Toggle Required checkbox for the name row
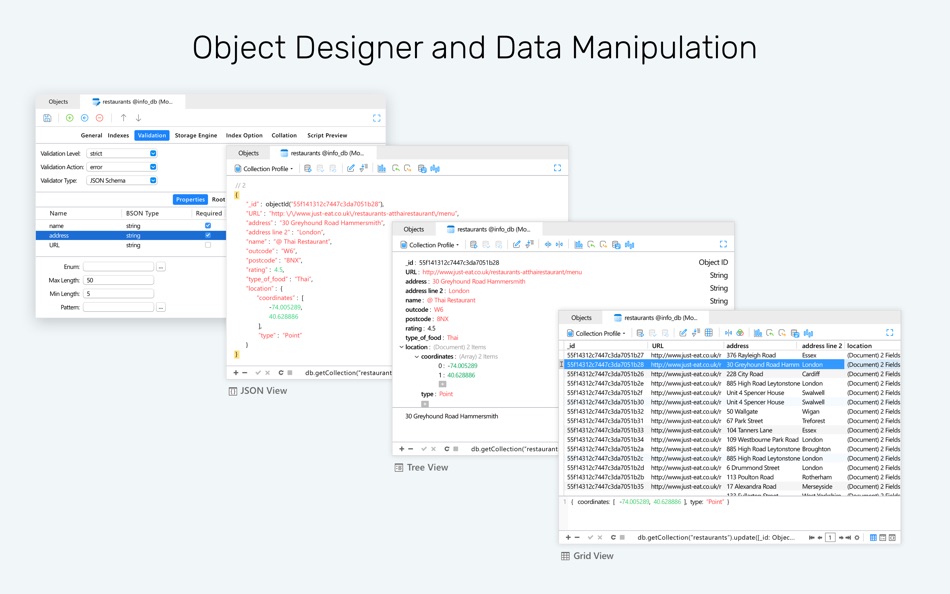Screen dimensions: 950x594 pos(208,225)
